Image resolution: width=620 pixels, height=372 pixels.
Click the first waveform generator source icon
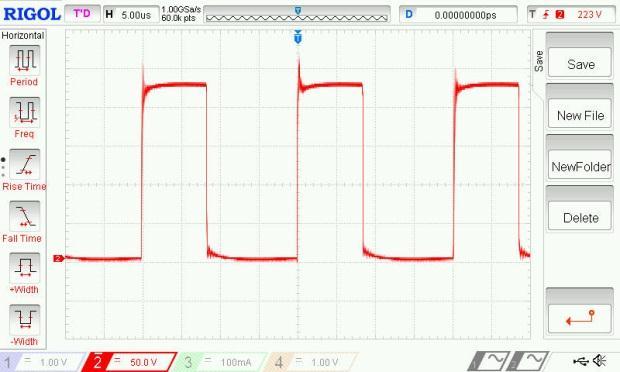[x=488, y=361]
